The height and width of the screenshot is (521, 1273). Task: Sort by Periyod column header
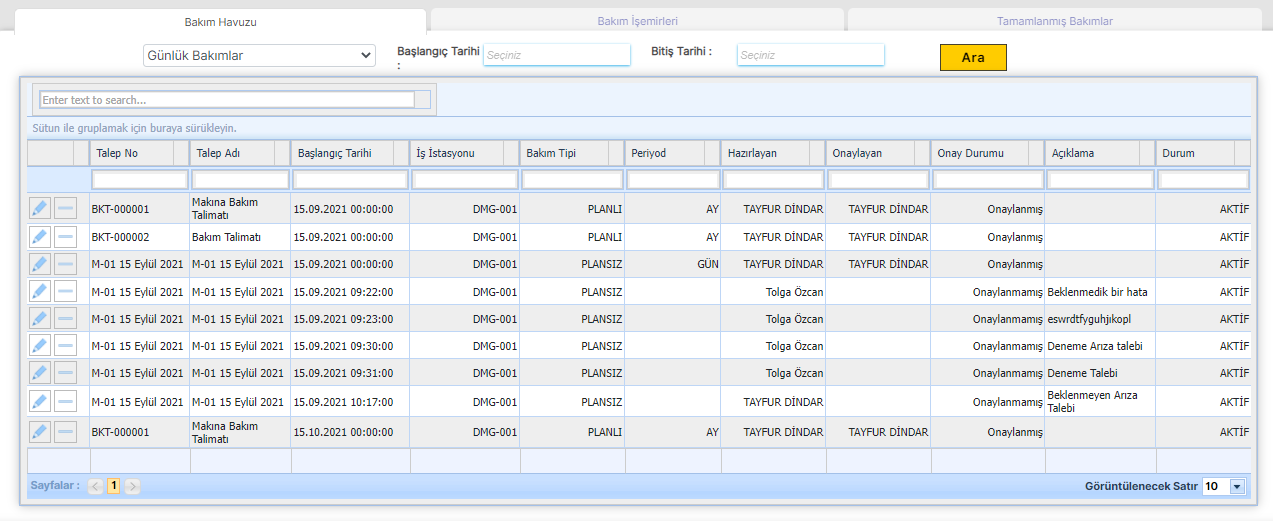point(673,153)
